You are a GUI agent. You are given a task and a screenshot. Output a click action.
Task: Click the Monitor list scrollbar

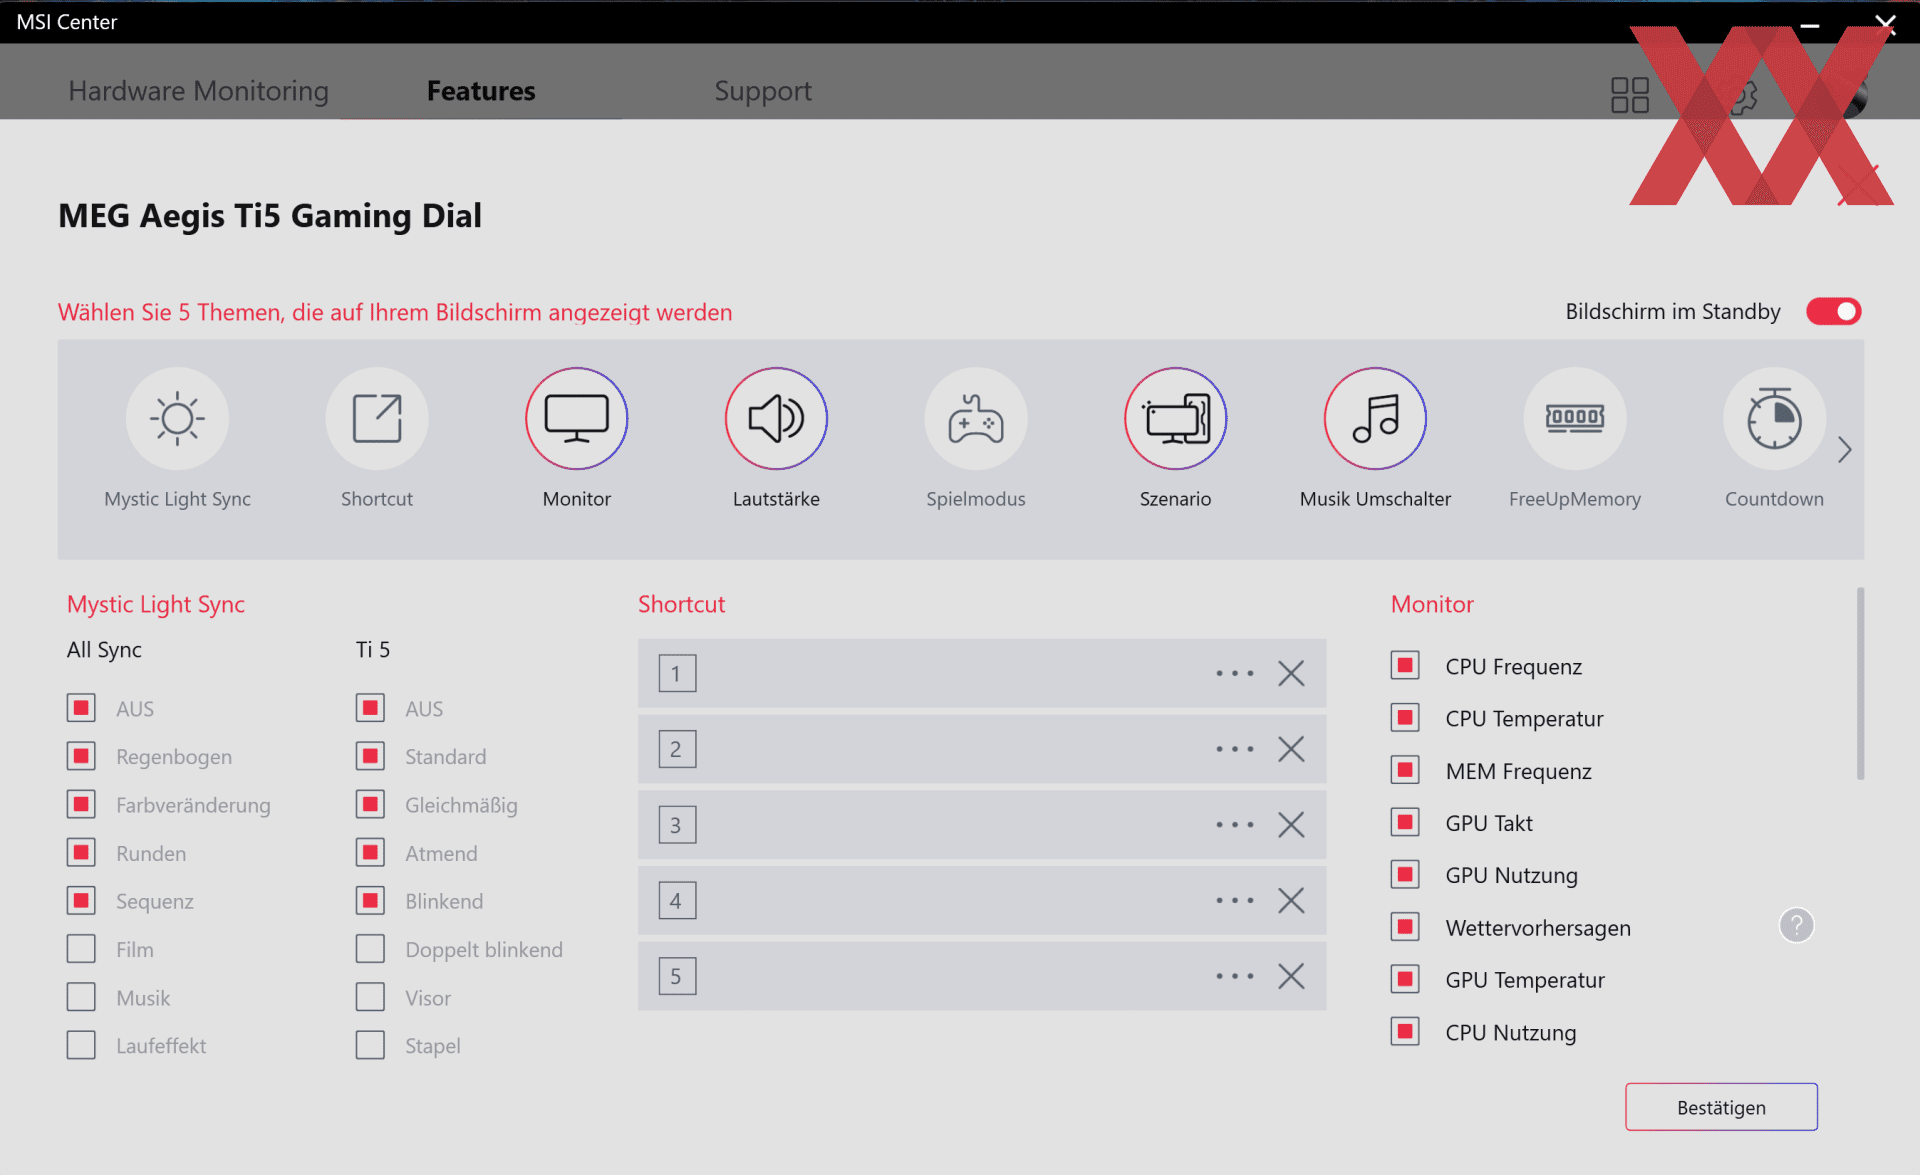[x=1860, y=683]
